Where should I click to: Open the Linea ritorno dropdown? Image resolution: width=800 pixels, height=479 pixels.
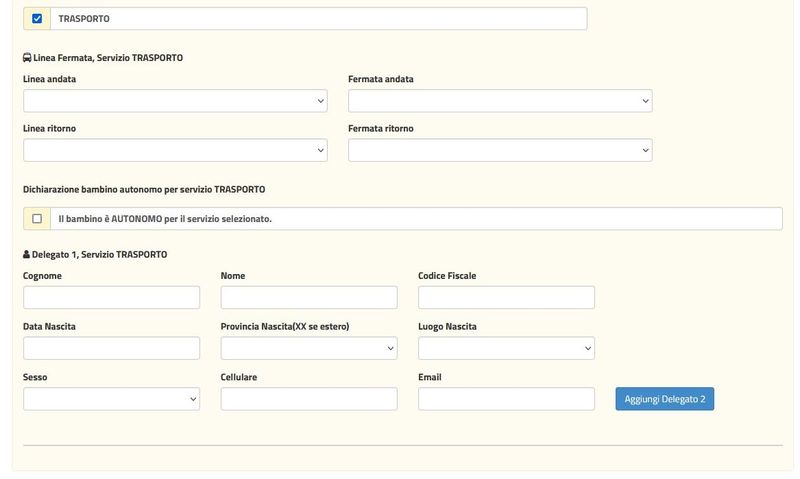click(x=175, y=150)
